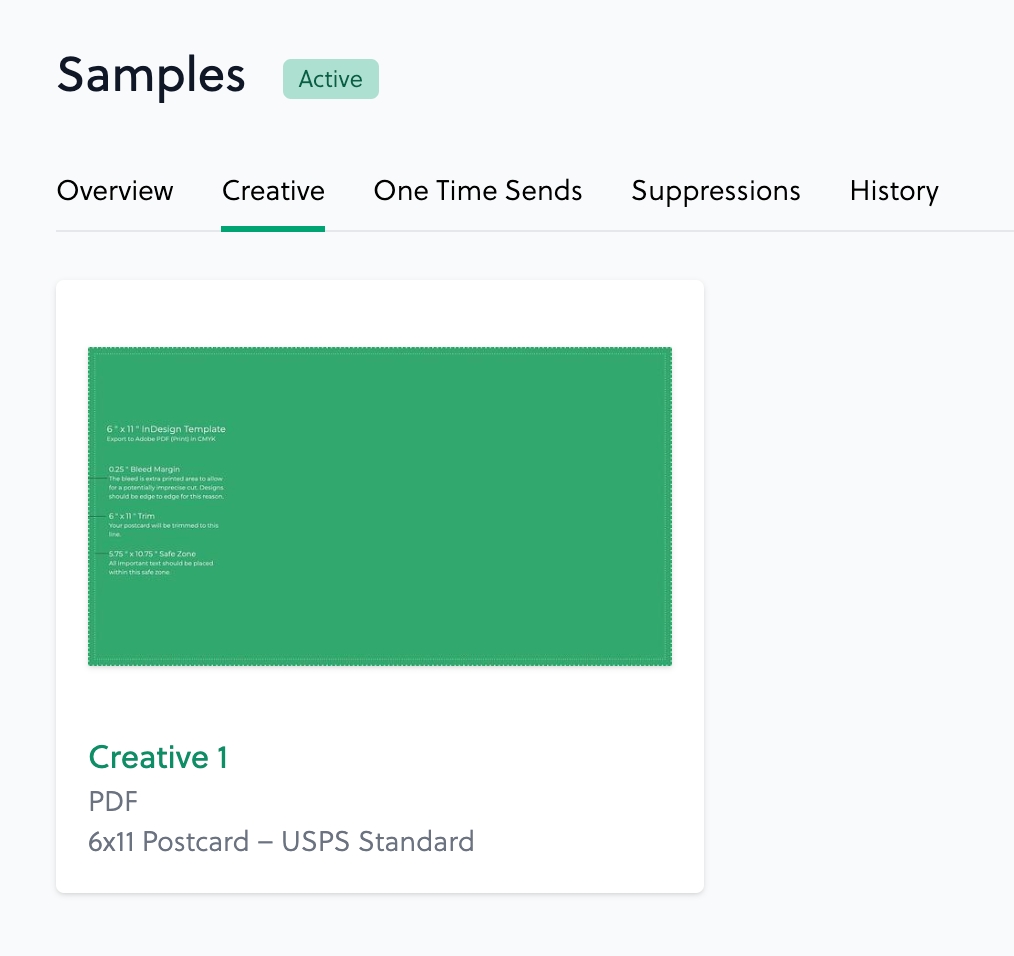Select the Creative tab
Screen dimensions: 1014x956
click(x=273, y=191)
